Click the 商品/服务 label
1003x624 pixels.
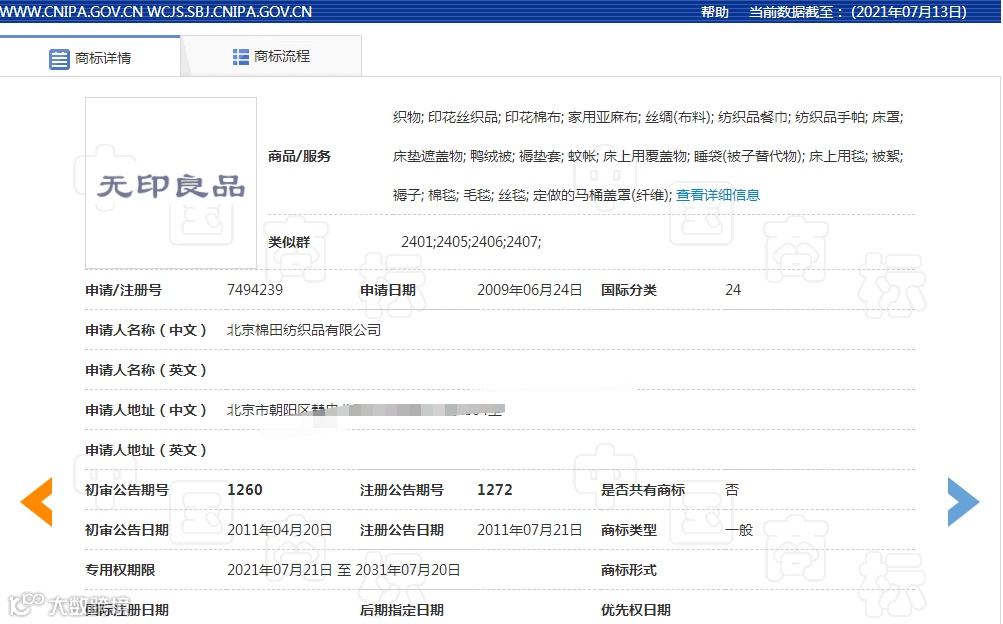pyautogui.click(x=299, y=156)
